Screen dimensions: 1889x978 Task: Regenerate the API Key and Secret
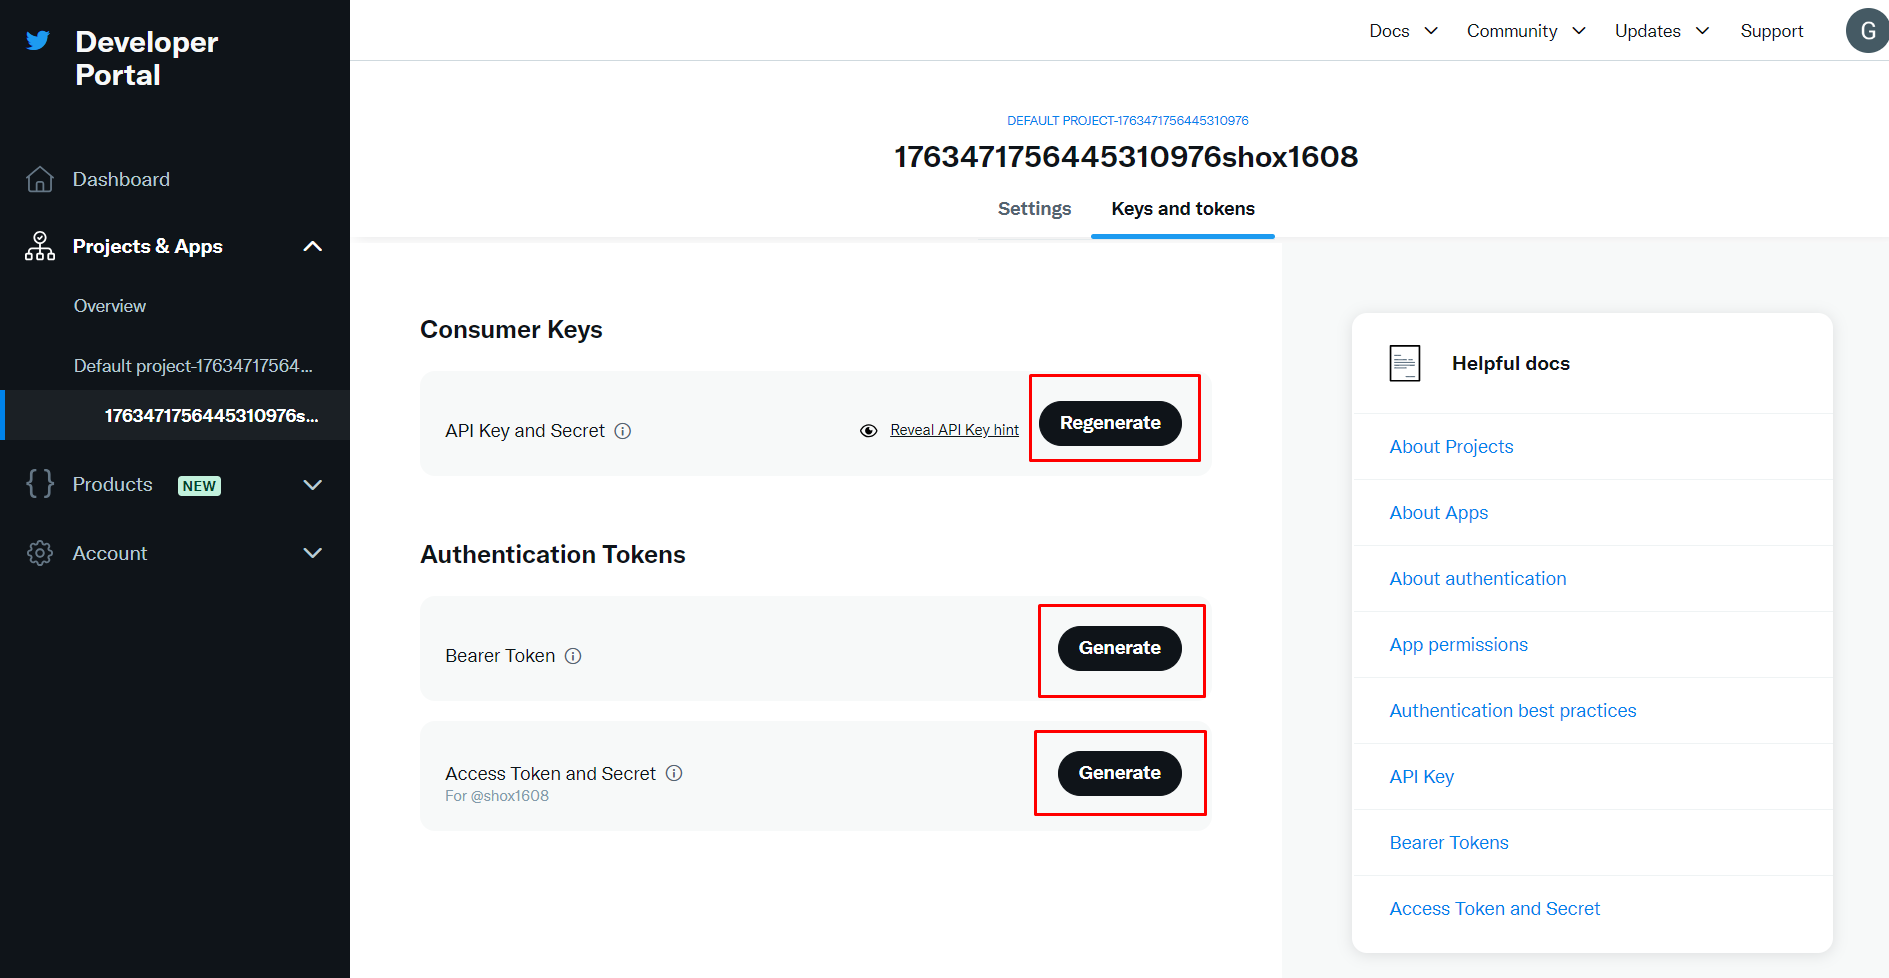[x=1110, y=423]
